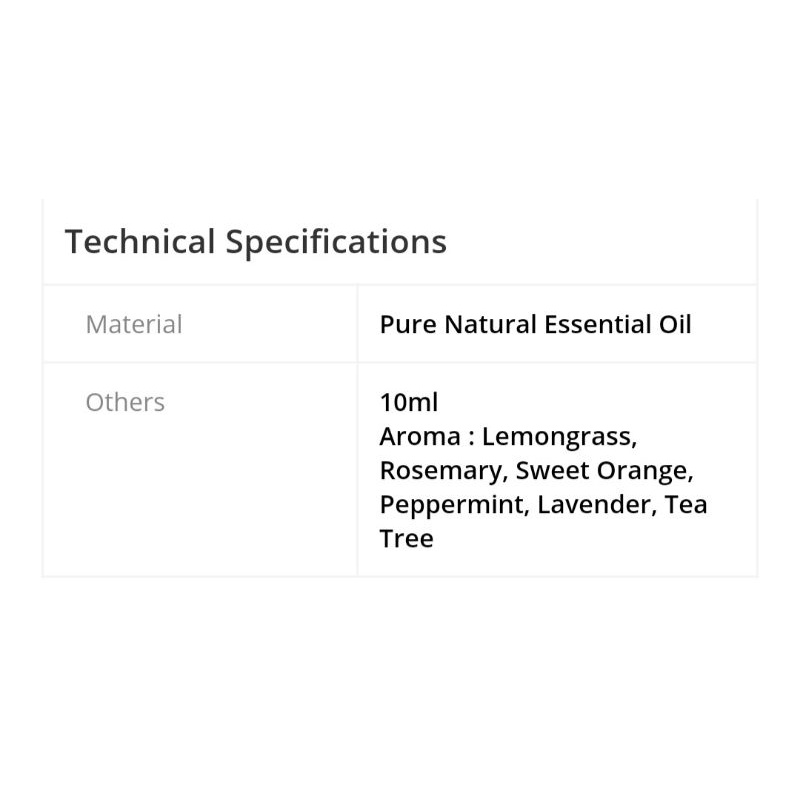Click the Aroma label text

(413, 436)
